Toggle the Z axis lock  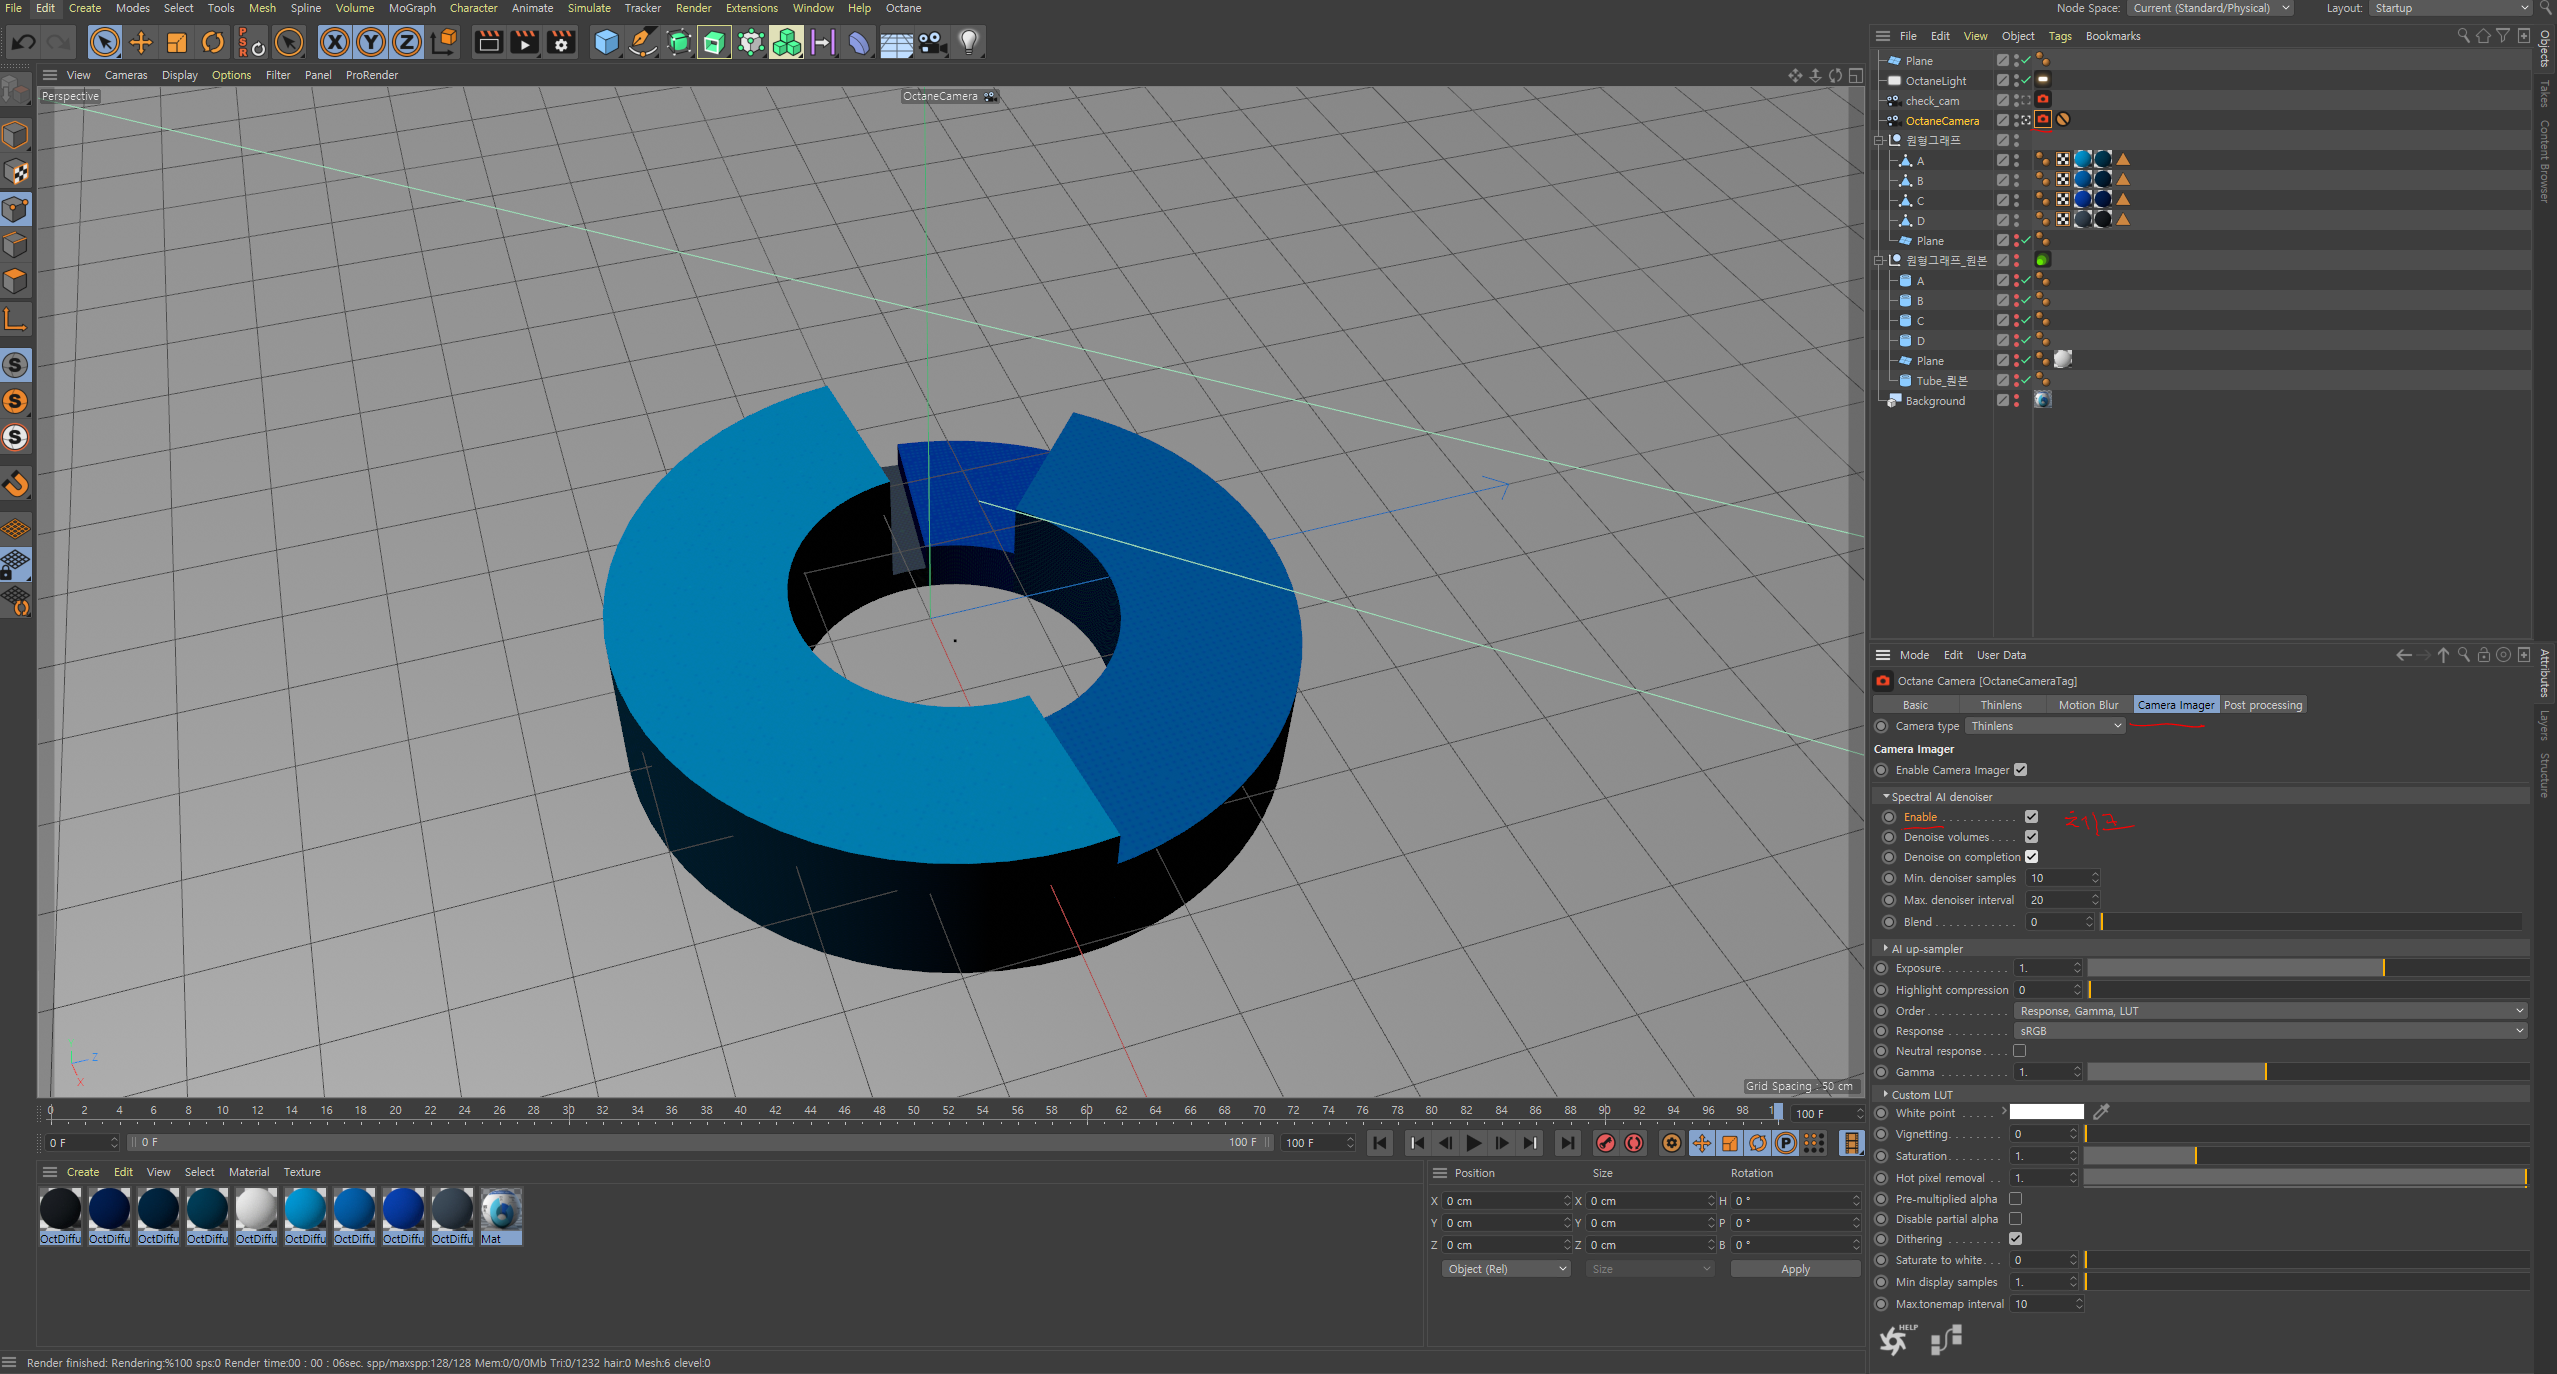407,42
